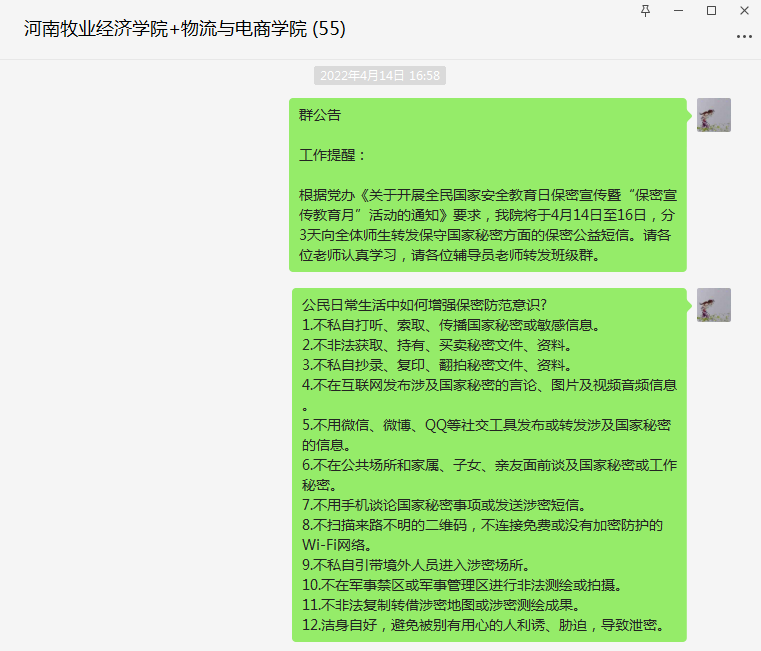Open the three-dot chat info menu
Screen dimensions: 761x651
pyautogui.click(x=744, y=35)
